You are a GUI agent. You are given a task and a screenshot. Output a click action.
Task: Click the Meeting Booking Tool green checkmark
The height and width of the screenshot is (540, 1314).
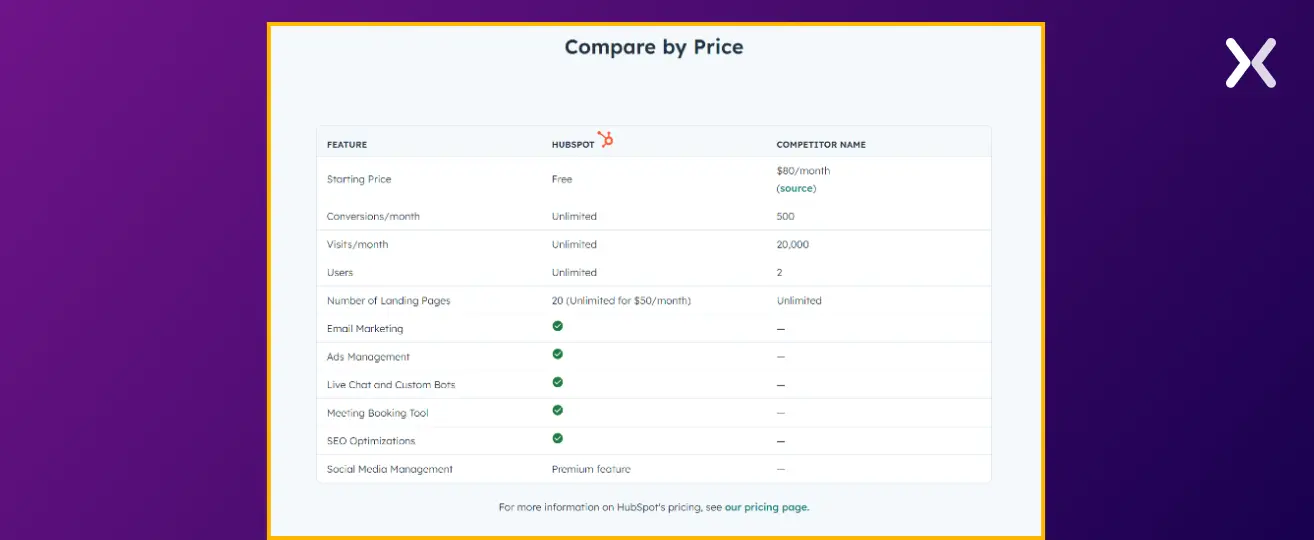tap(558, 410)
